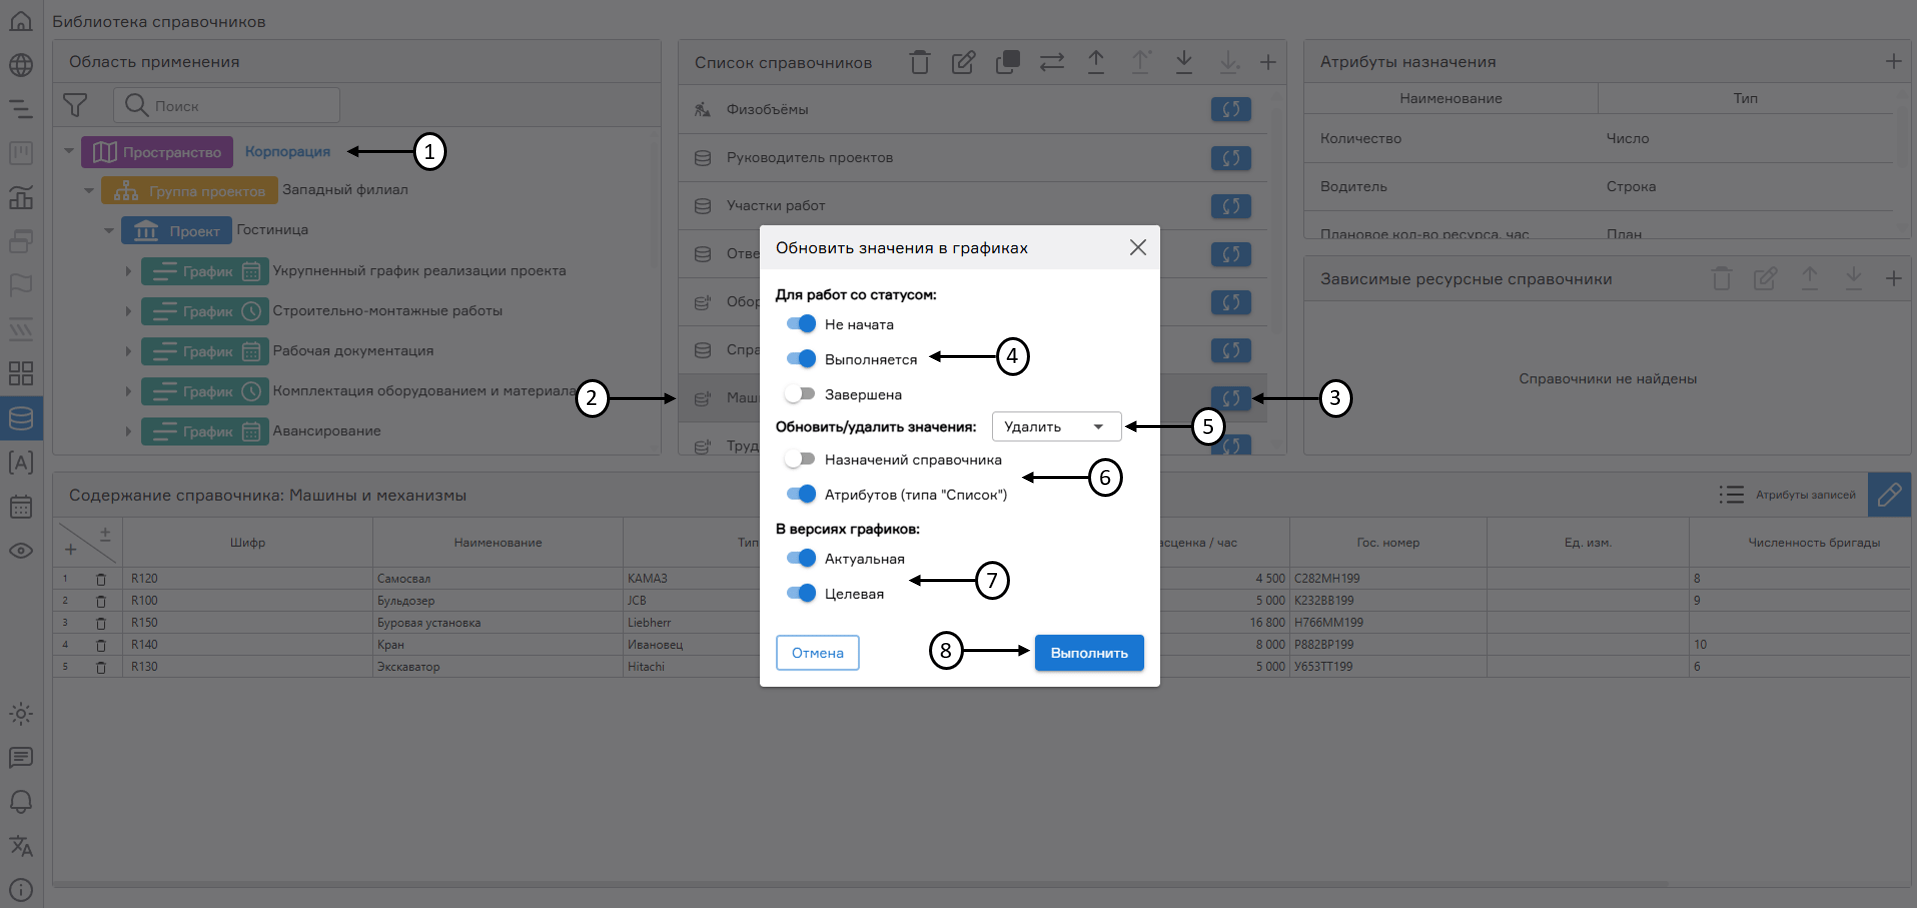Open the language translate icon in sidebar

coord(21,846)
